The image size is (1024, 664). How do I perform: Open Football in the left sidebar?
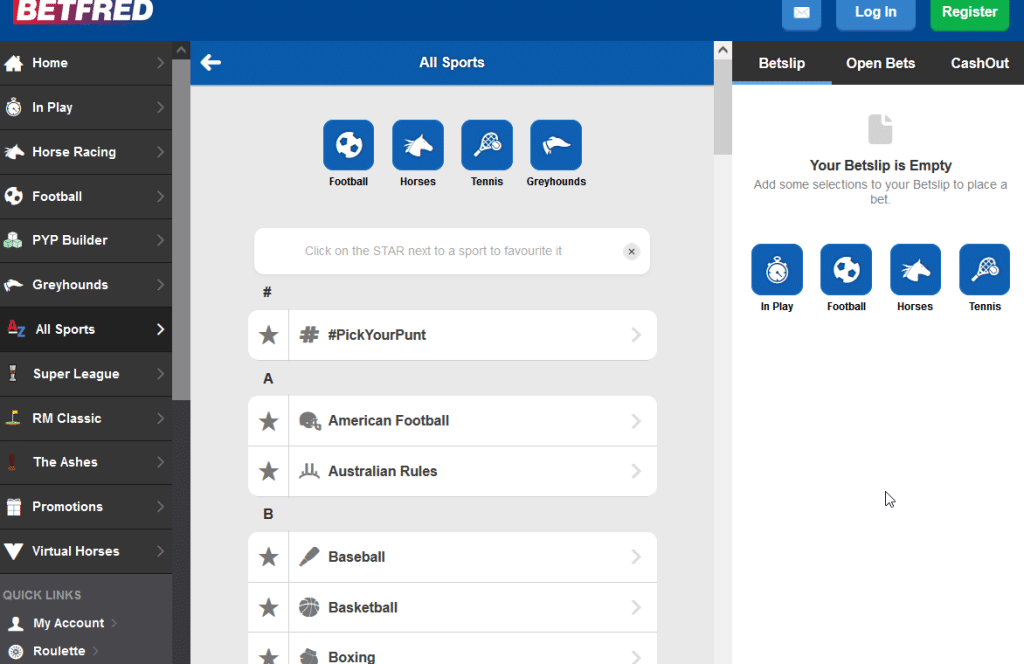(x=86, y=196)
